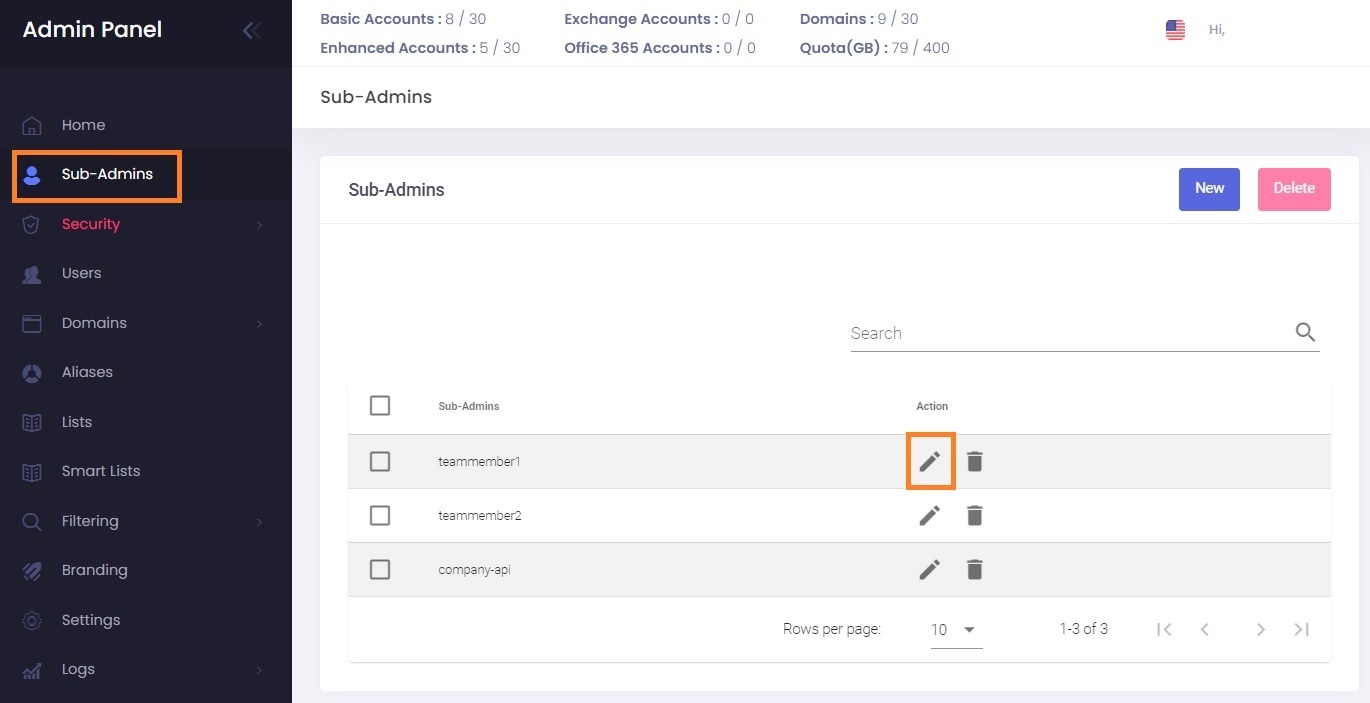Click the Admin Panel title
Image resolution: width=1370 pixels, height=703 pixels.
(92, 30)
